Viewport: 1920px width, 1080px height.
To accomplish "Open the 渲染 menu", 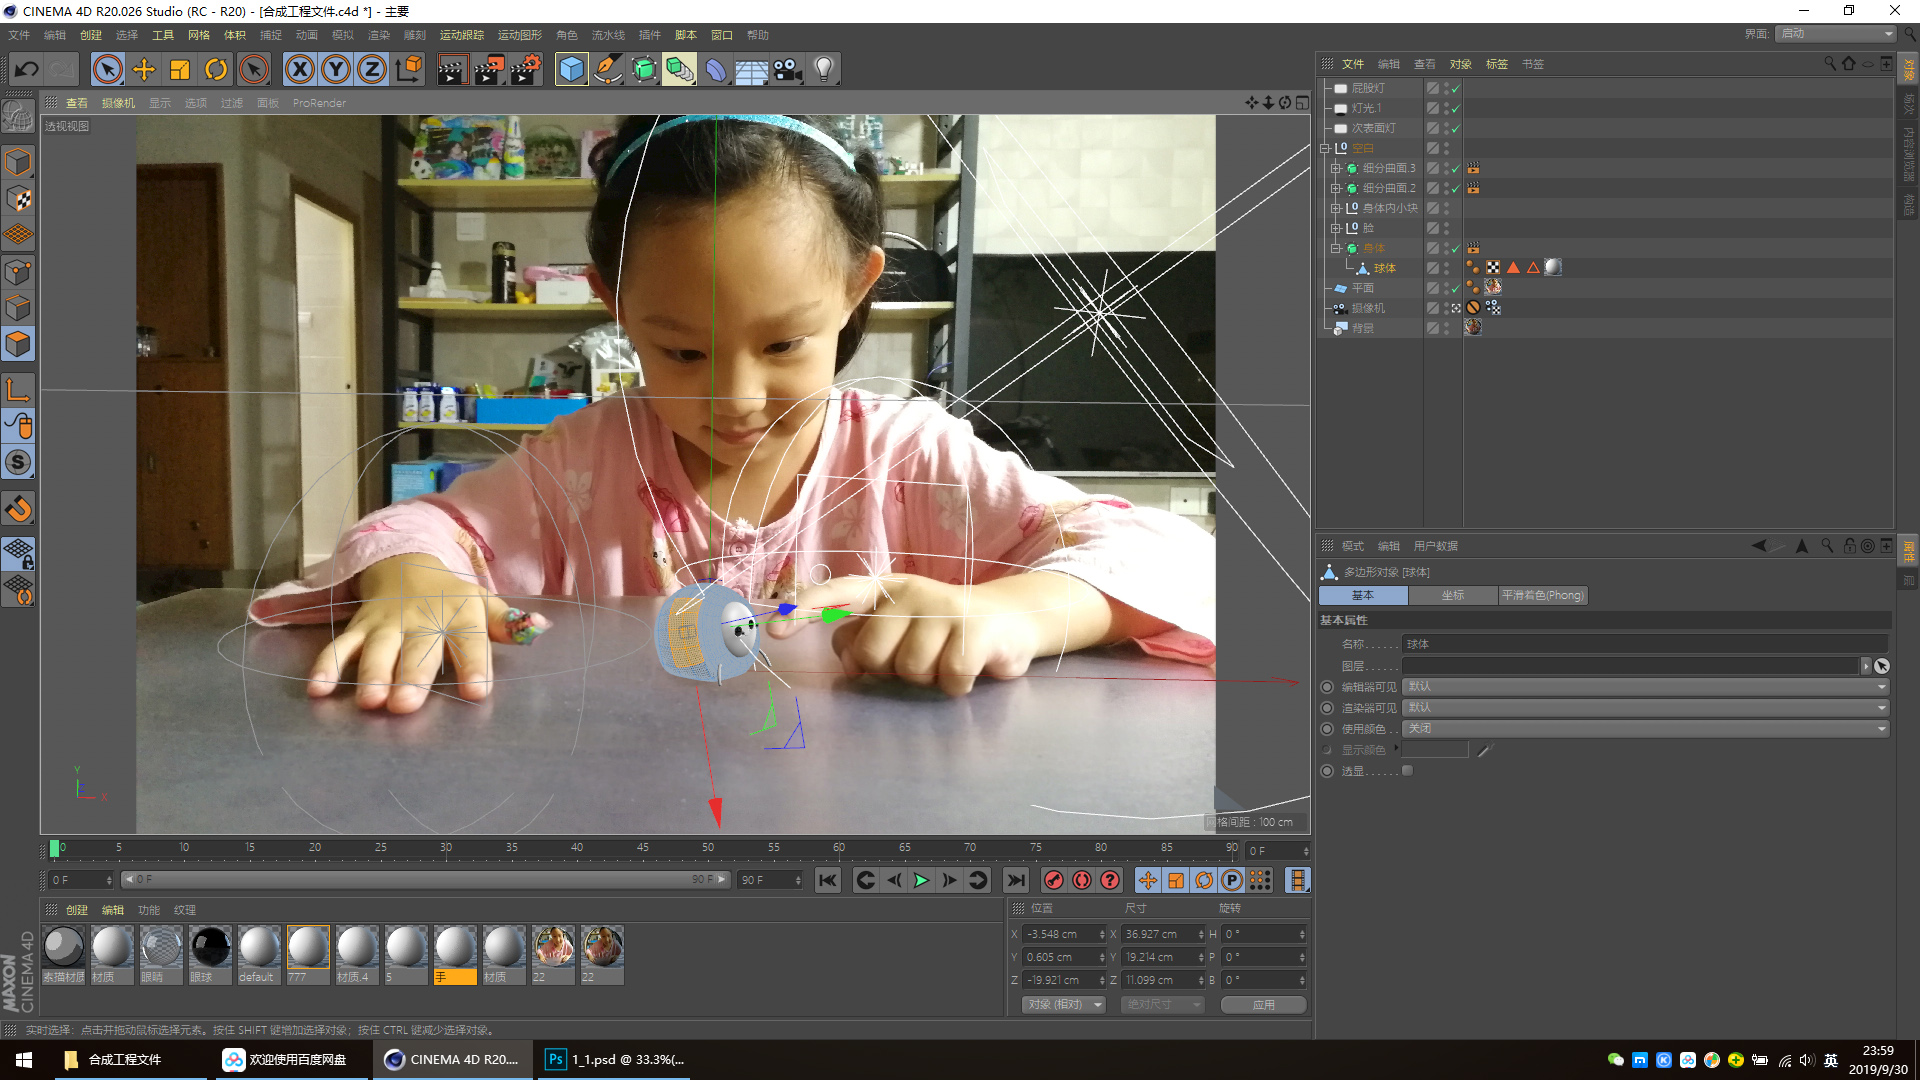I will click(x=379, y=35).
